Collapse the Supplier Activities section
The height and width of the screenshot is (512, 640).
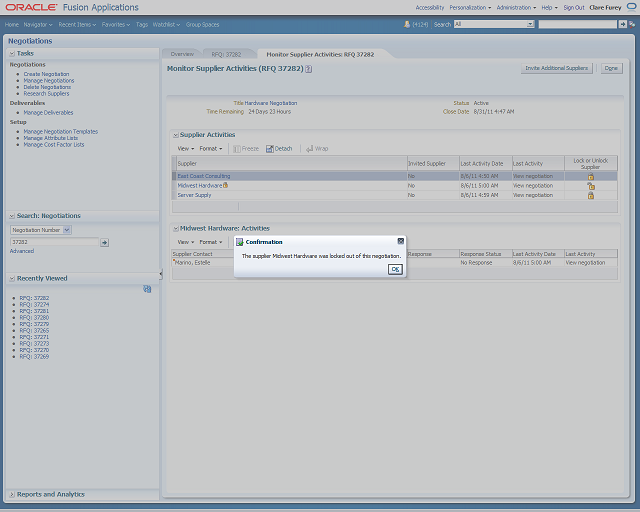tap(176, 135)
